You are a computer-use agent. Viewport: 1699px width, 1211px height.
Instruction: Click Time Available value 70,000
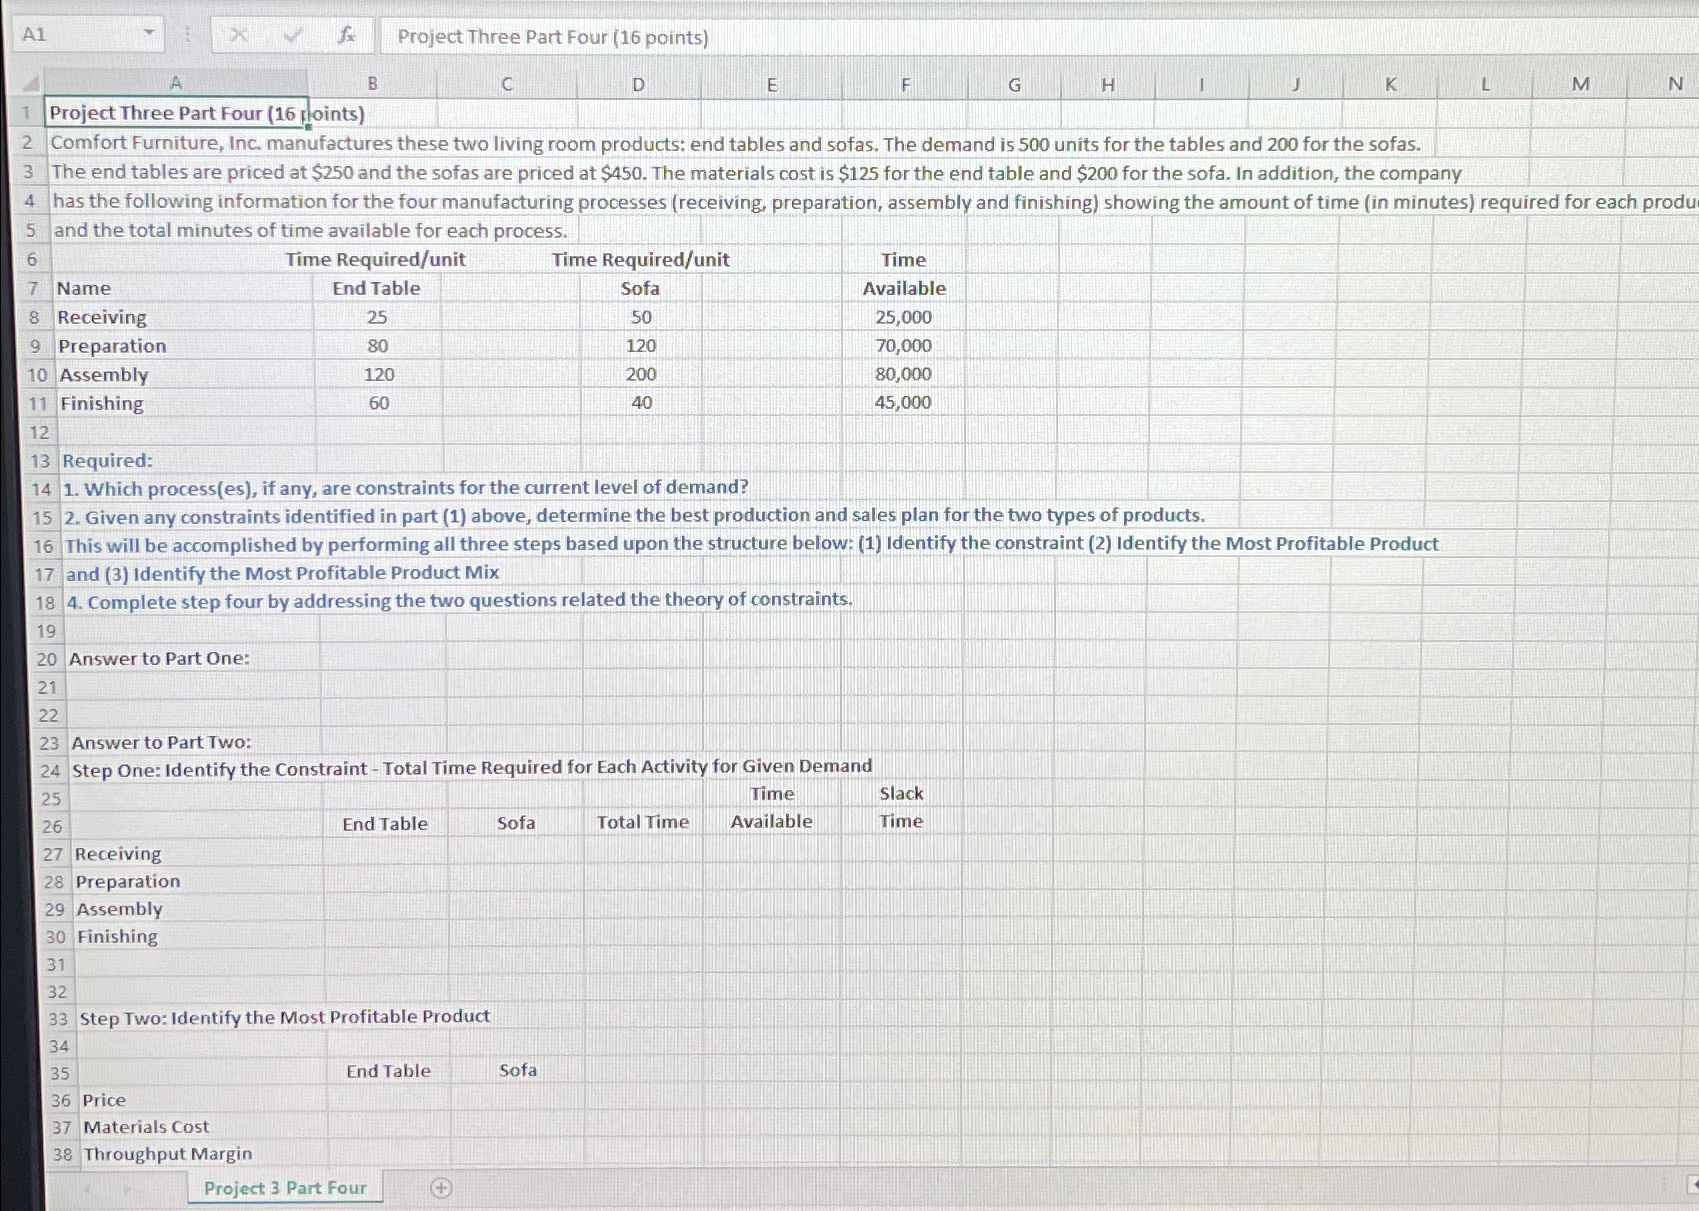pyautogui.click(x=903, y=346)
